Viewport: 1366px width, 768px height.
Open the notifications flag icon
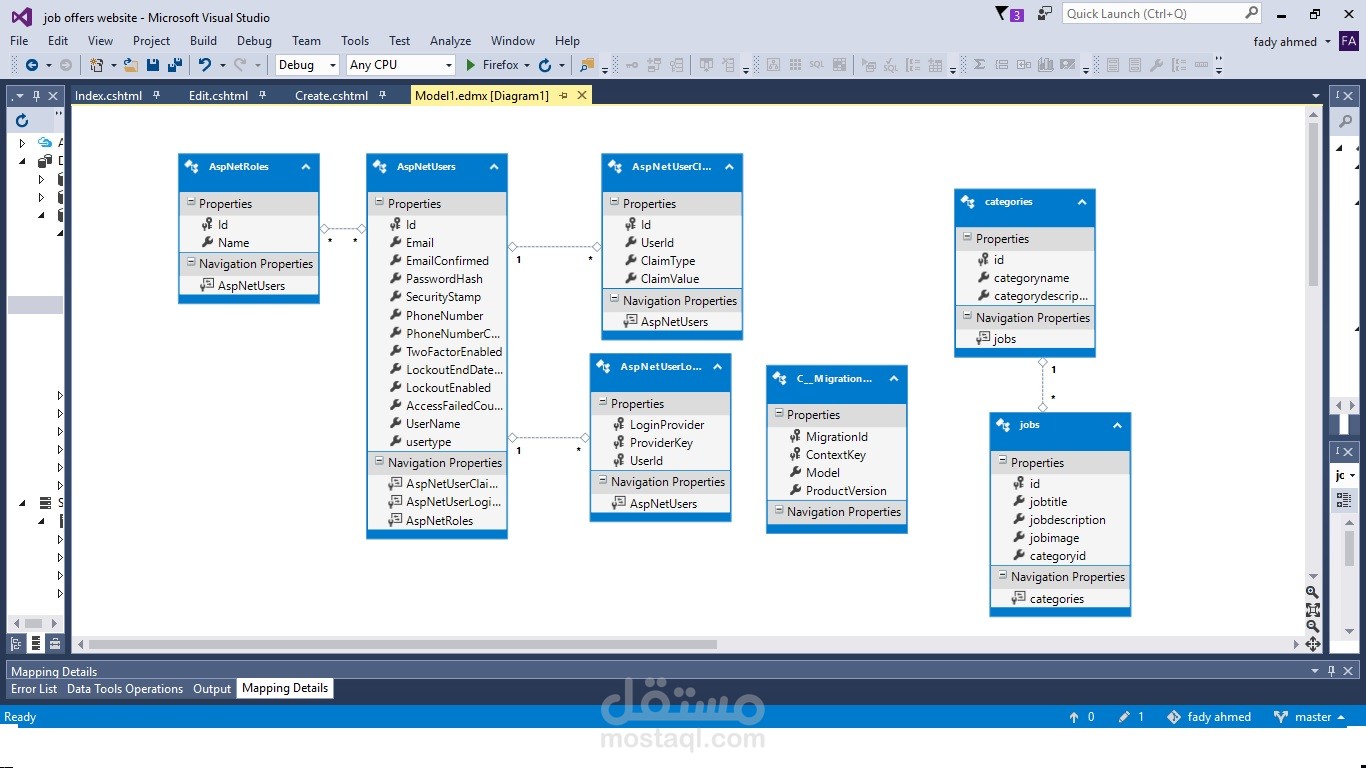pyautogui.click(x=1003, y=14)
